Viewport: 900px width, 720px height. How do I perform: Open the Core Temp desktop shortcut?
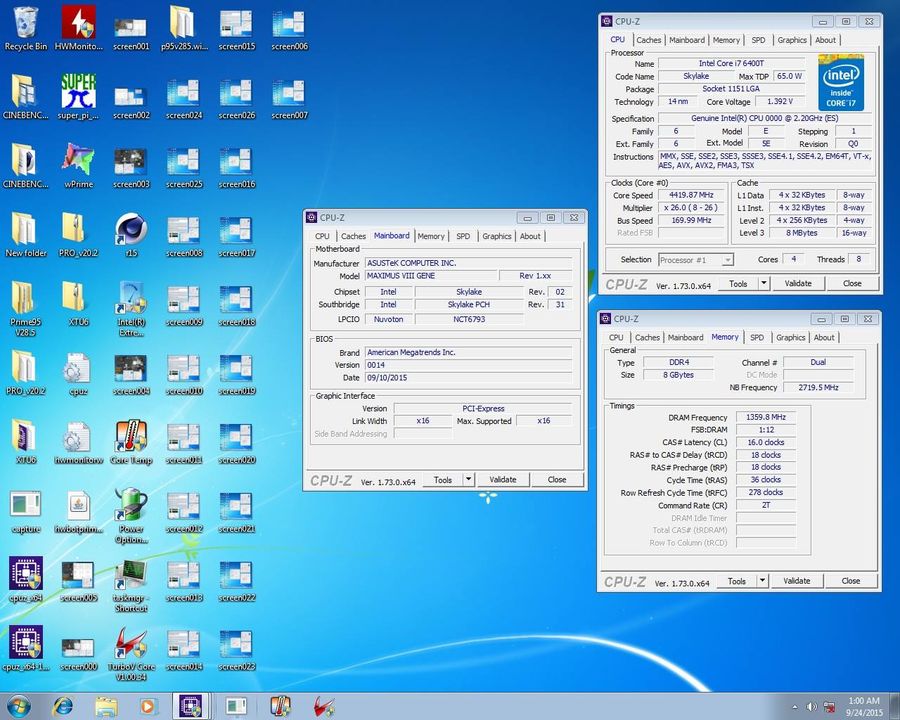[131, 437]
